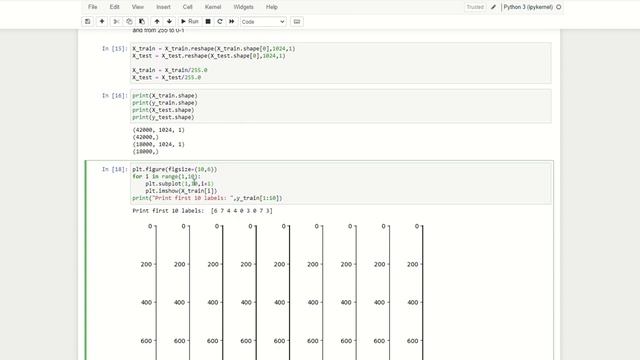Click into the X_train reshape code line
This screenshot has width=640, height=360.
point(213,49)
